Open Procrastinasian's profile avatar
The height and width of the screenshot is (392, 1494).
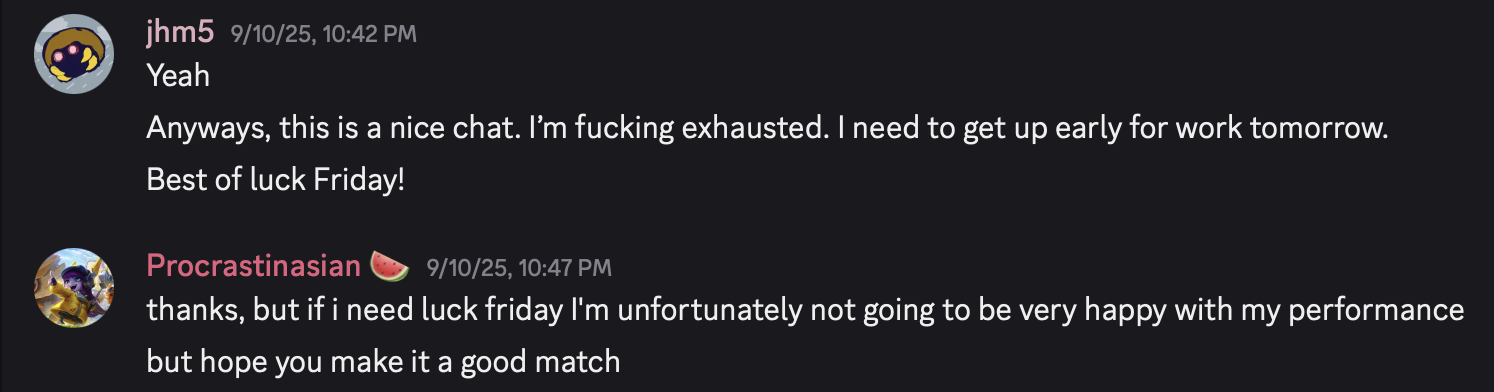[73, 287]
